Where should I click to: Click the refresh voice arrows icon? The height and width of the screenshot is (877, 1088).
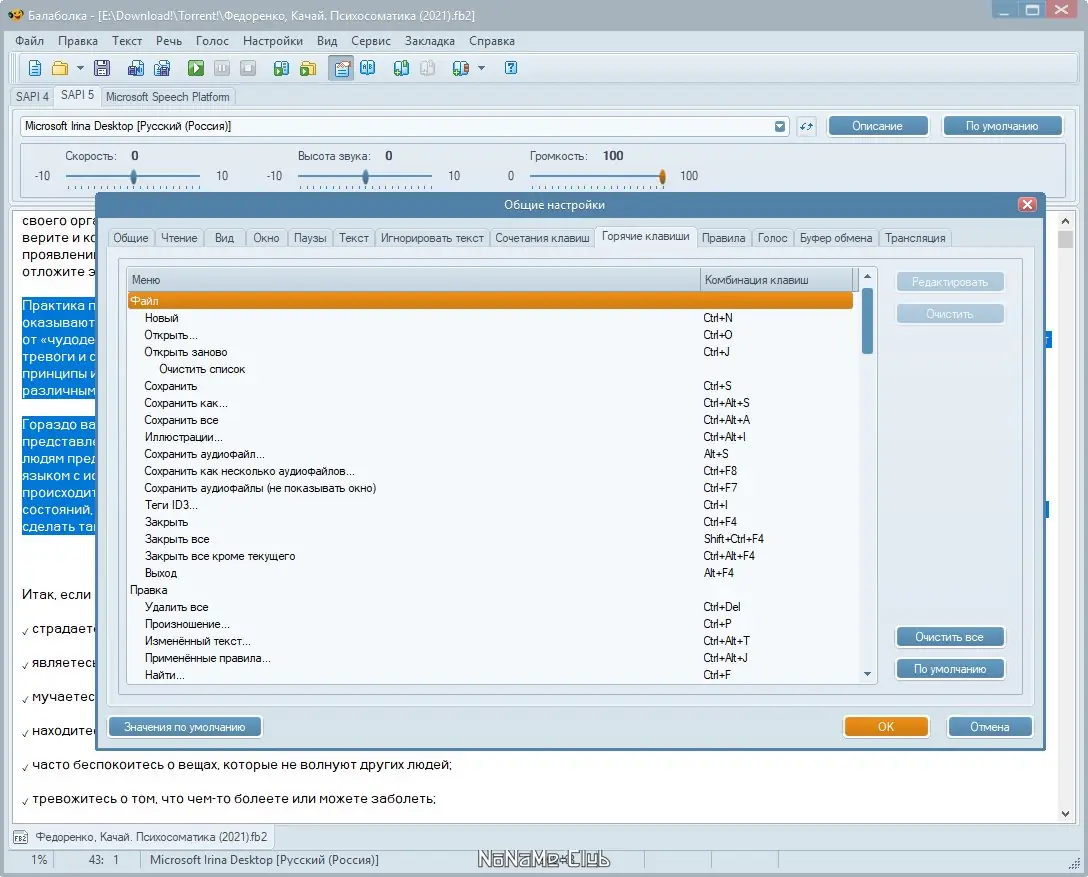click(x=806, y=126)
